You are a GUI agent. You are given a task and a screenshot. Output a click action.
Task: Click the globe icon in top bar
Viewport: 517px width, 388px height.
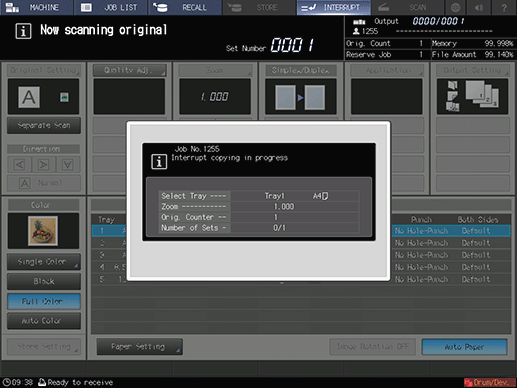click(x=455, y=7)
